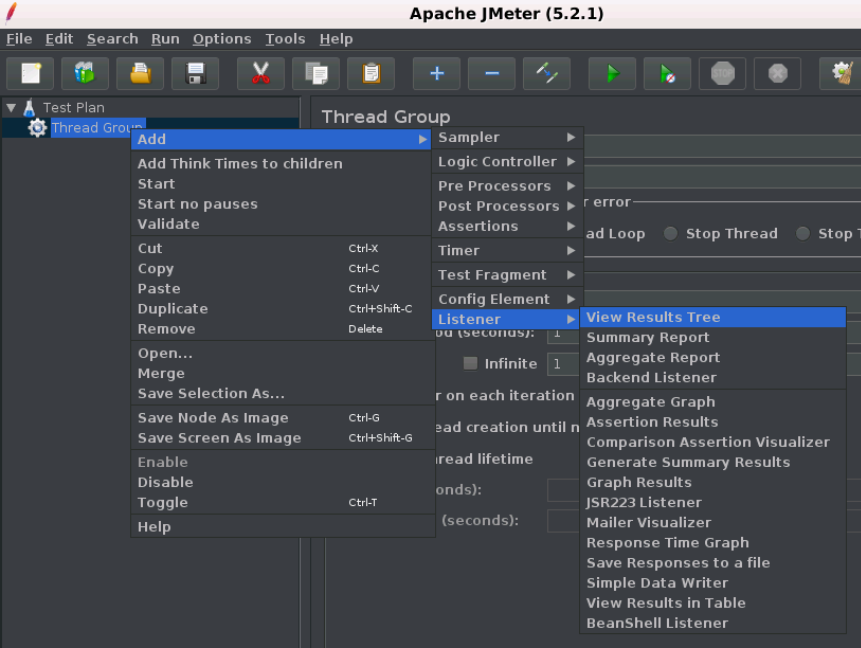Expand the Listener submenu
861x648 pixels.
pos(506,319)
